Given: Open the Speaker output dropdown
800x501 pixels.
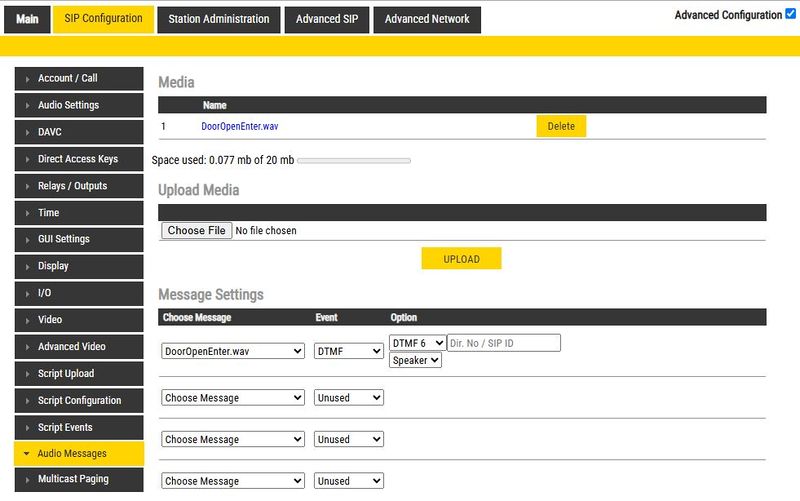Looking at the screenshot, I should pyautogui.click(x=415, y=360).
